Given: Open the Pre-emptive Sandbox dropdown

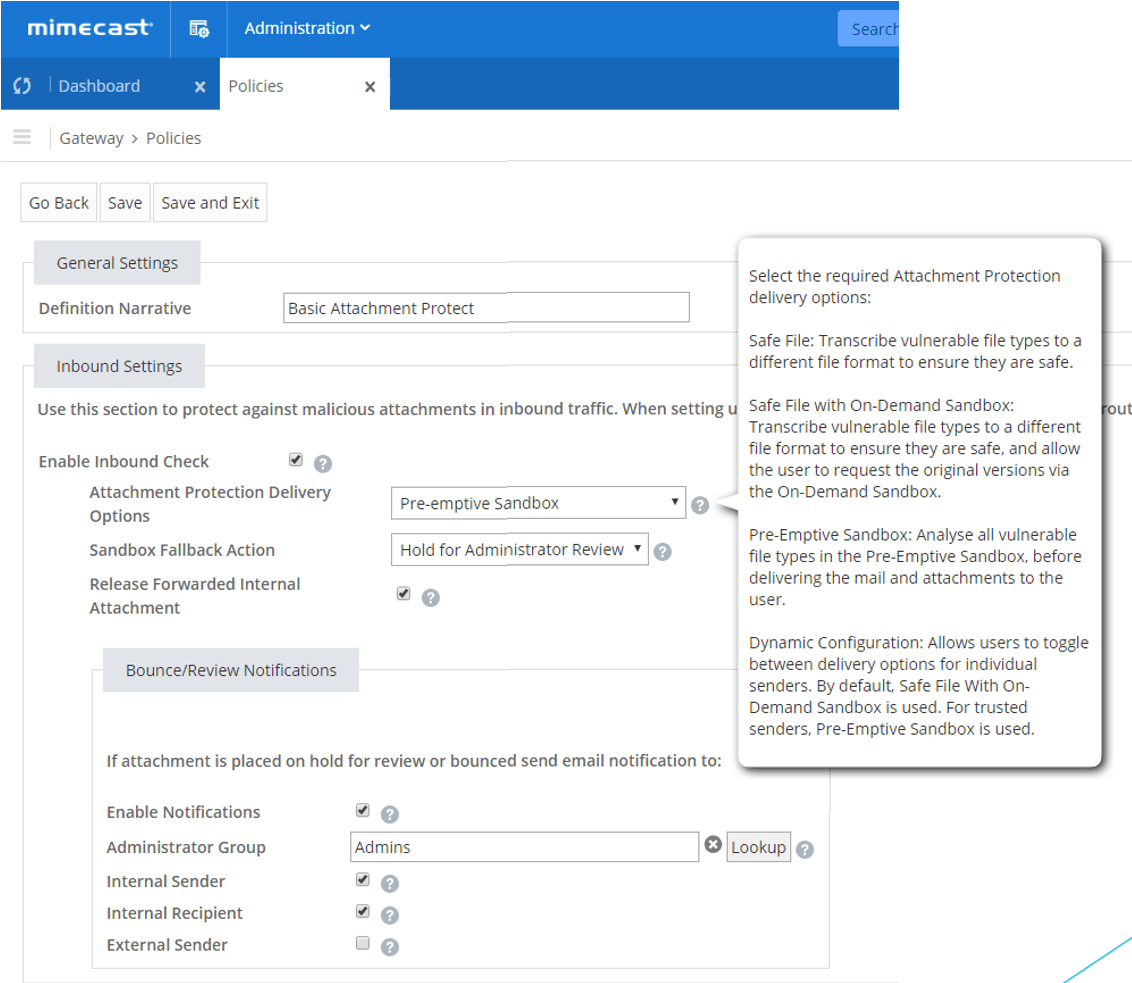Looking at the screenshot, I should [x=538, y=503].
